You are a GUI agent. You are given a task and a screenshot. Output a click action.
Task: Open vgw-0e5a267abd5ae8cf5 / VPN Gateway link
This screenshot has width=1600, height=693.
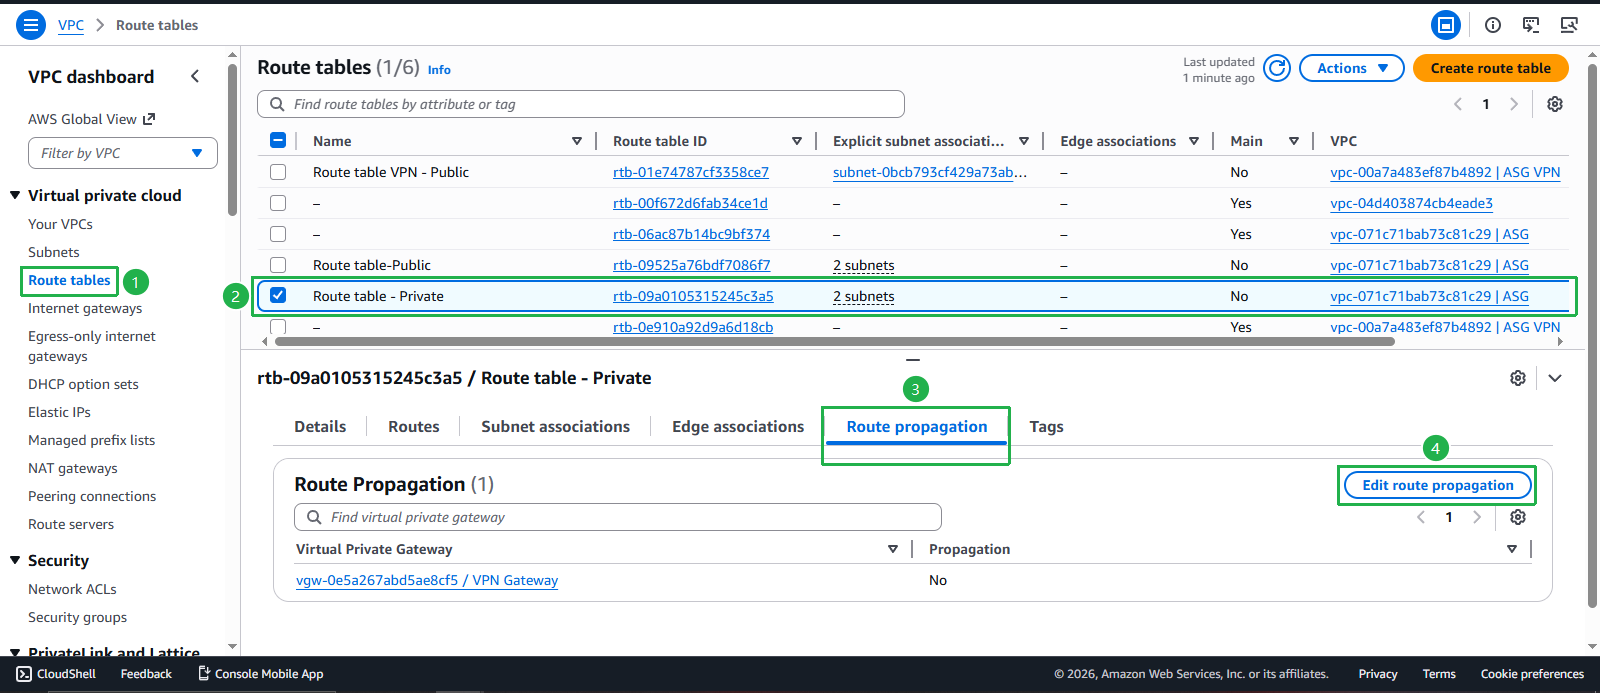pos(427,580)
